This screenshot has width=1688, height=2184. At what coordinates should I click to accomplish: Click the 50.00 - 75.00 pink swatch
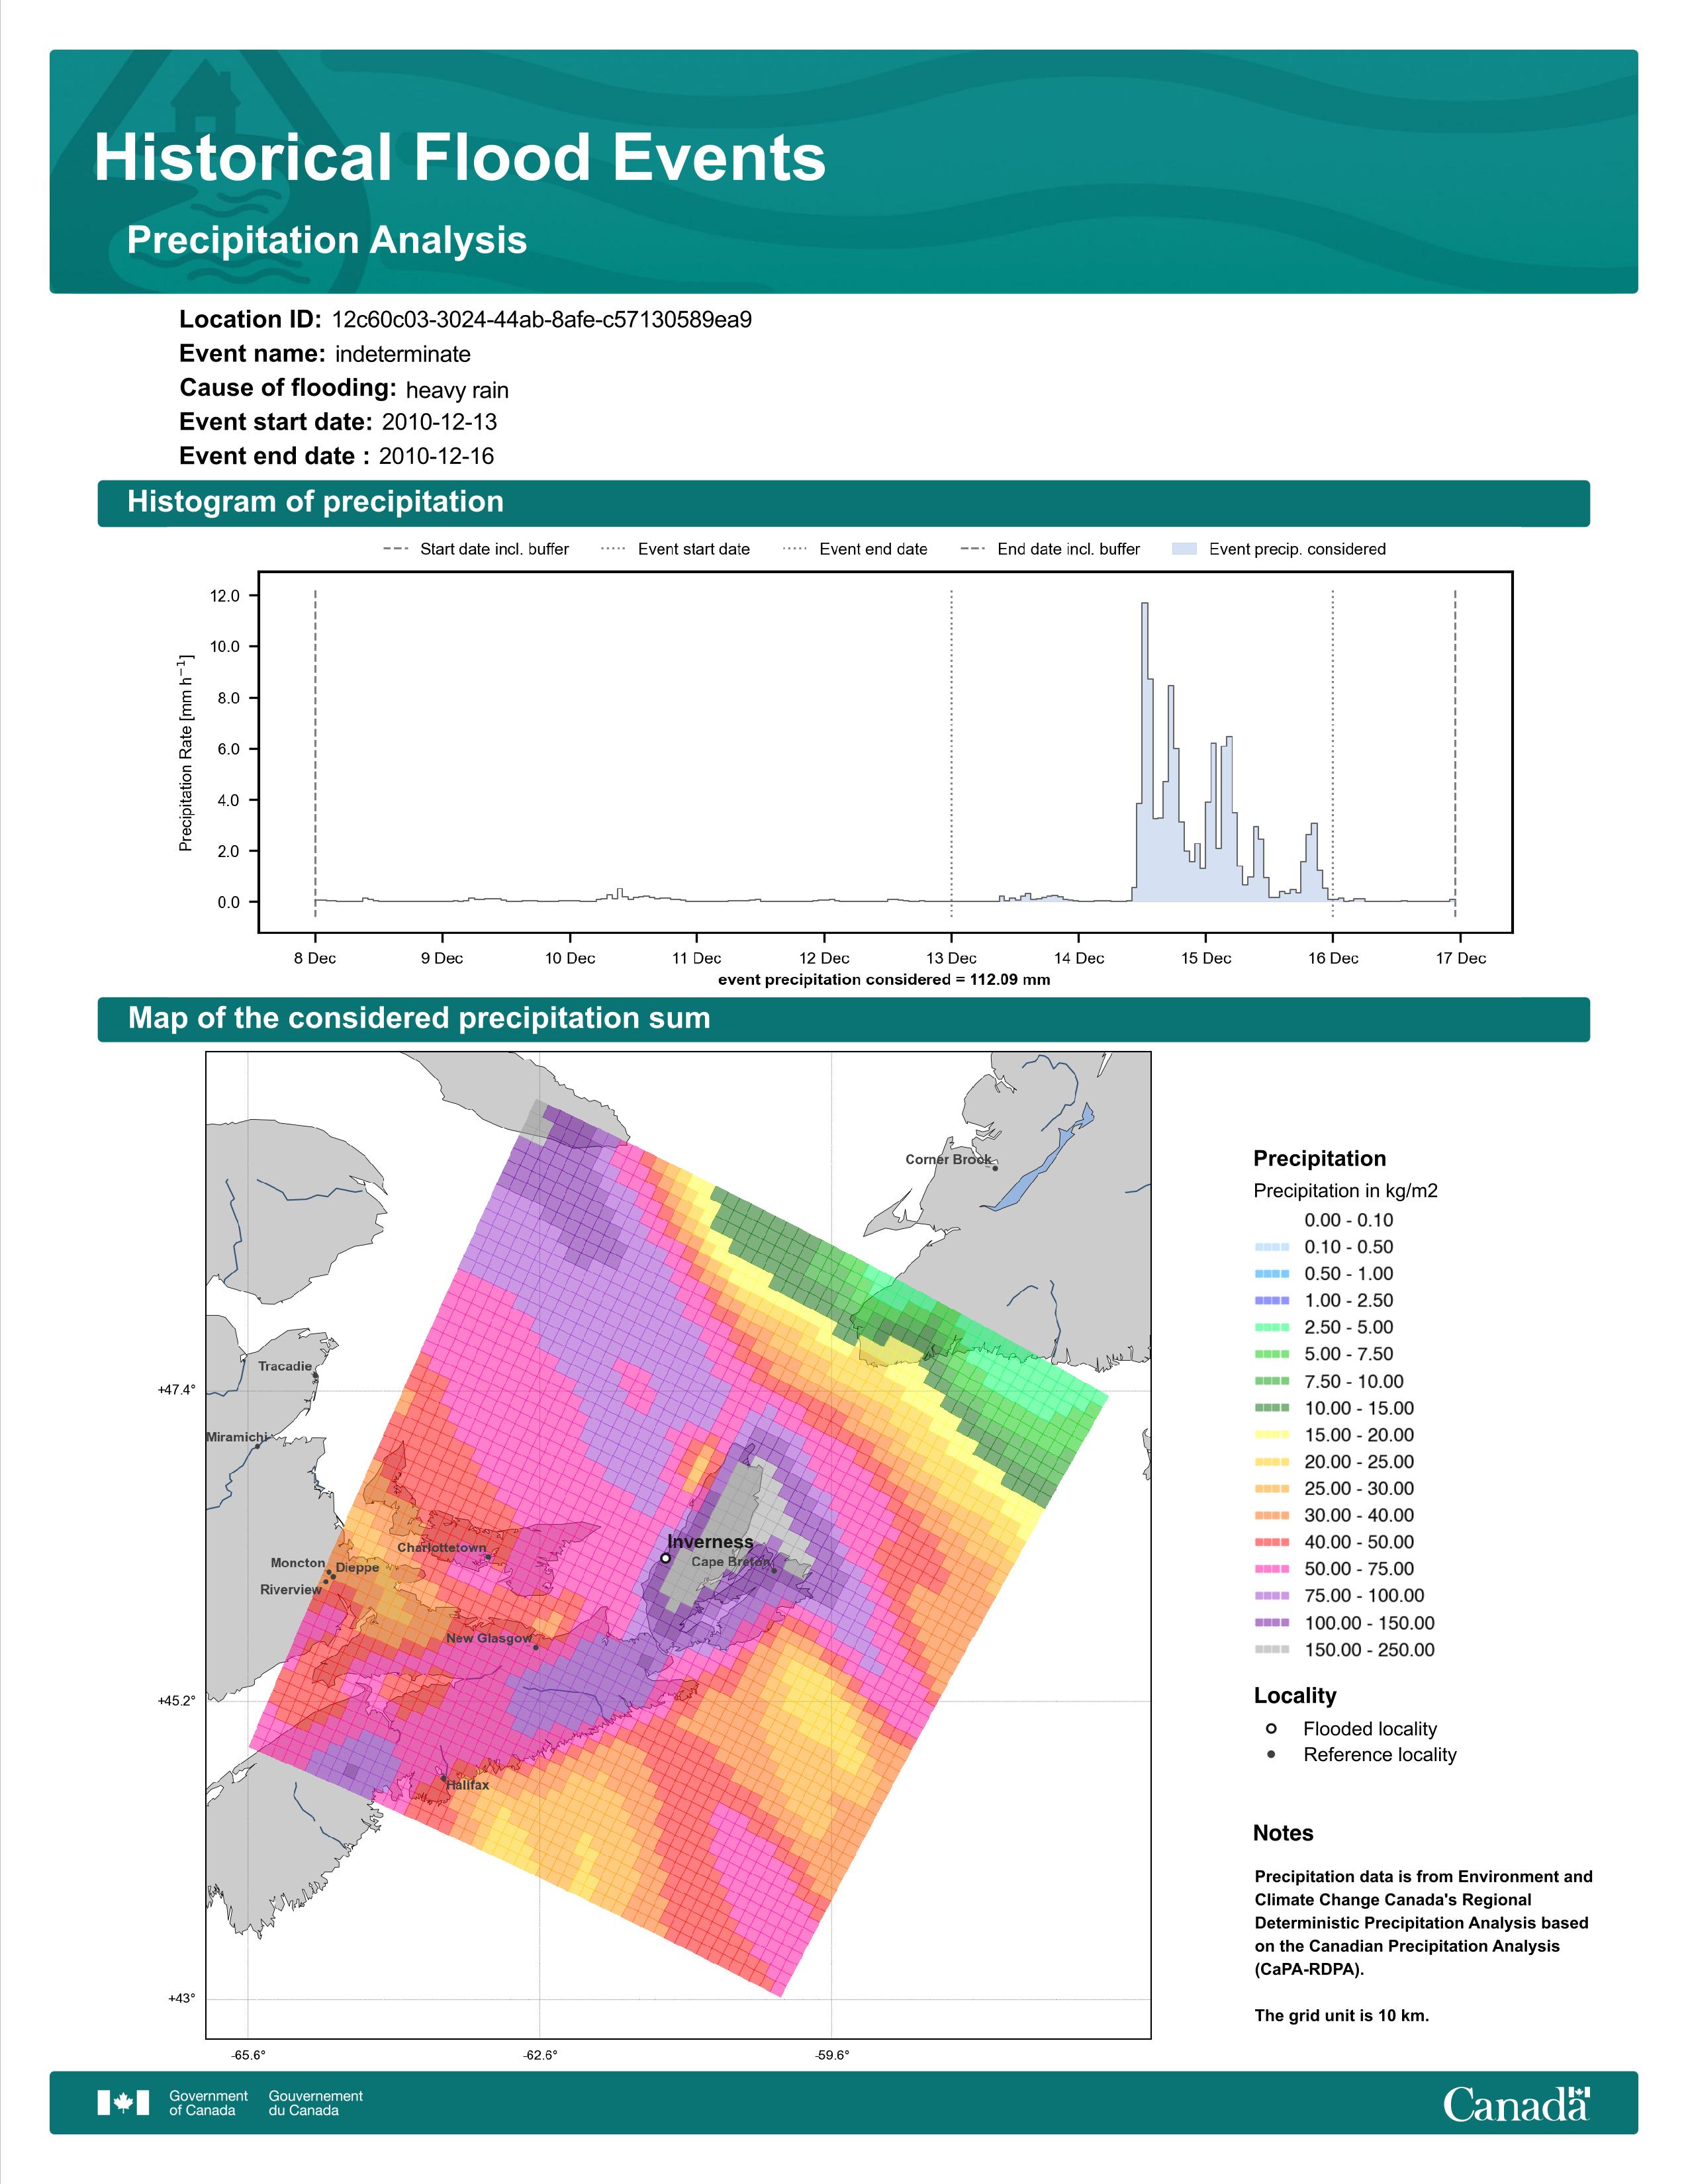point(1271,1569)
